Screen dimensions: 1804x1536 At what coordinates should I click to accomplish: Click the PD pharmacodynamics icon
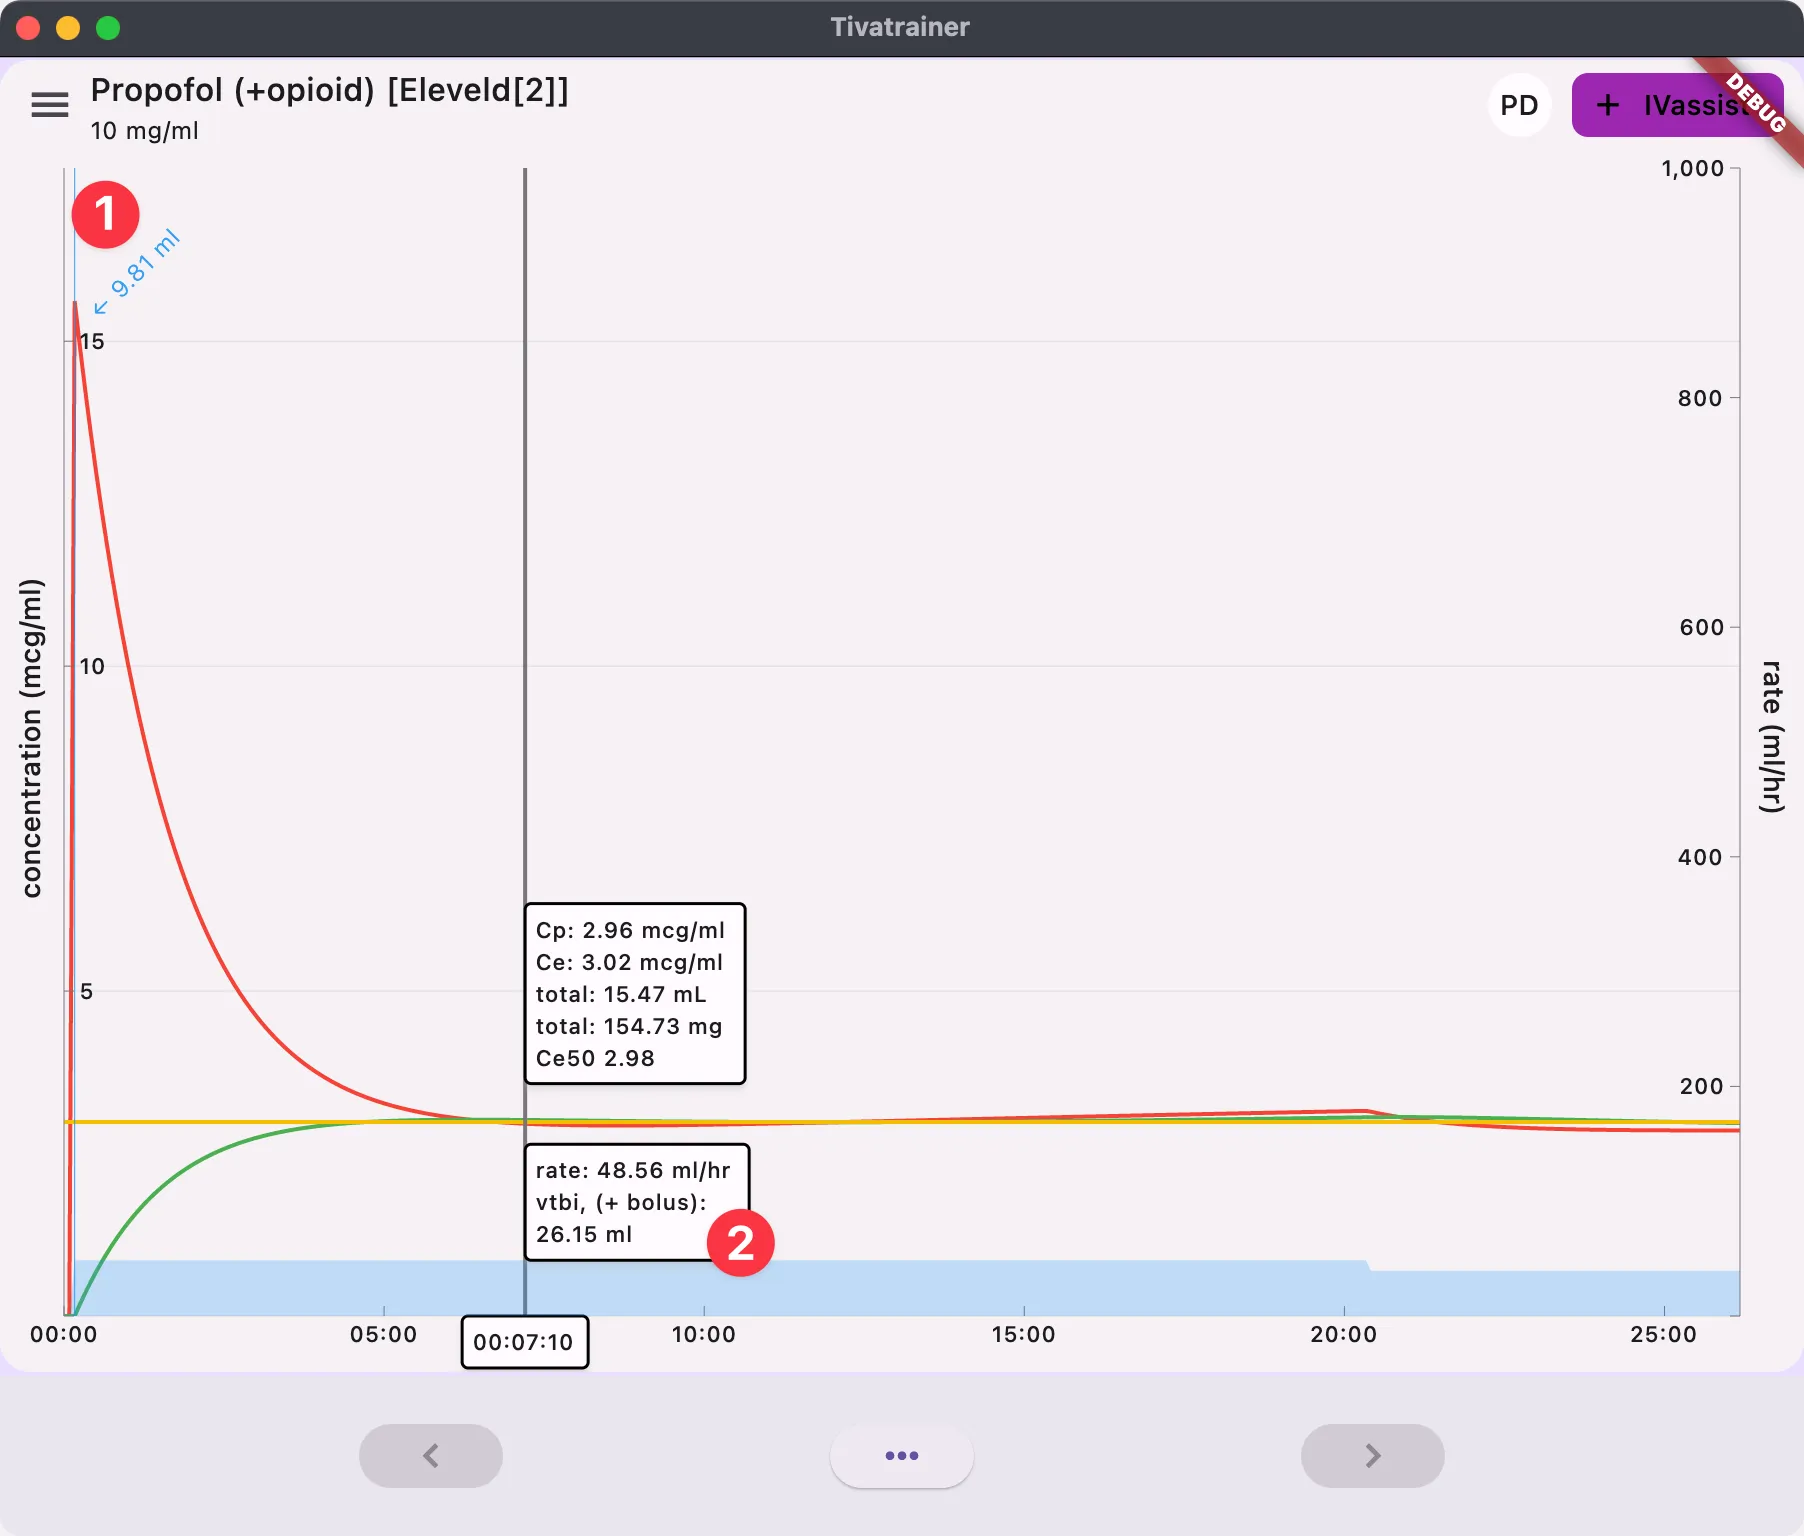tap(1519, 104)
